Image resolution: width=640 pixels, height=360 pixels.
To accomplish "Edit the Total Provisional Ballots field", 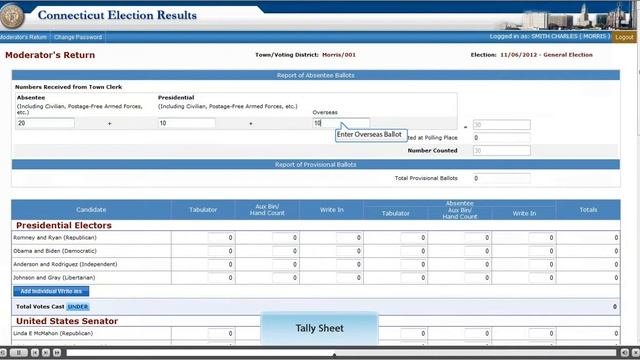I will [502, 178].
